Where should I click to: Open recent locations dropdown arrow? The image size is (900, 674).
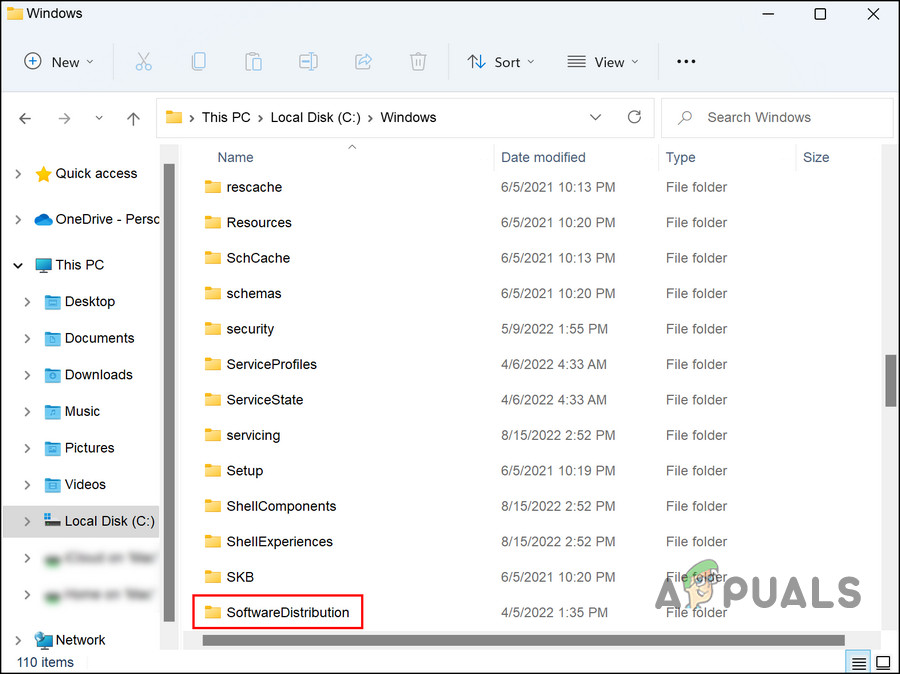pos(99,118)
